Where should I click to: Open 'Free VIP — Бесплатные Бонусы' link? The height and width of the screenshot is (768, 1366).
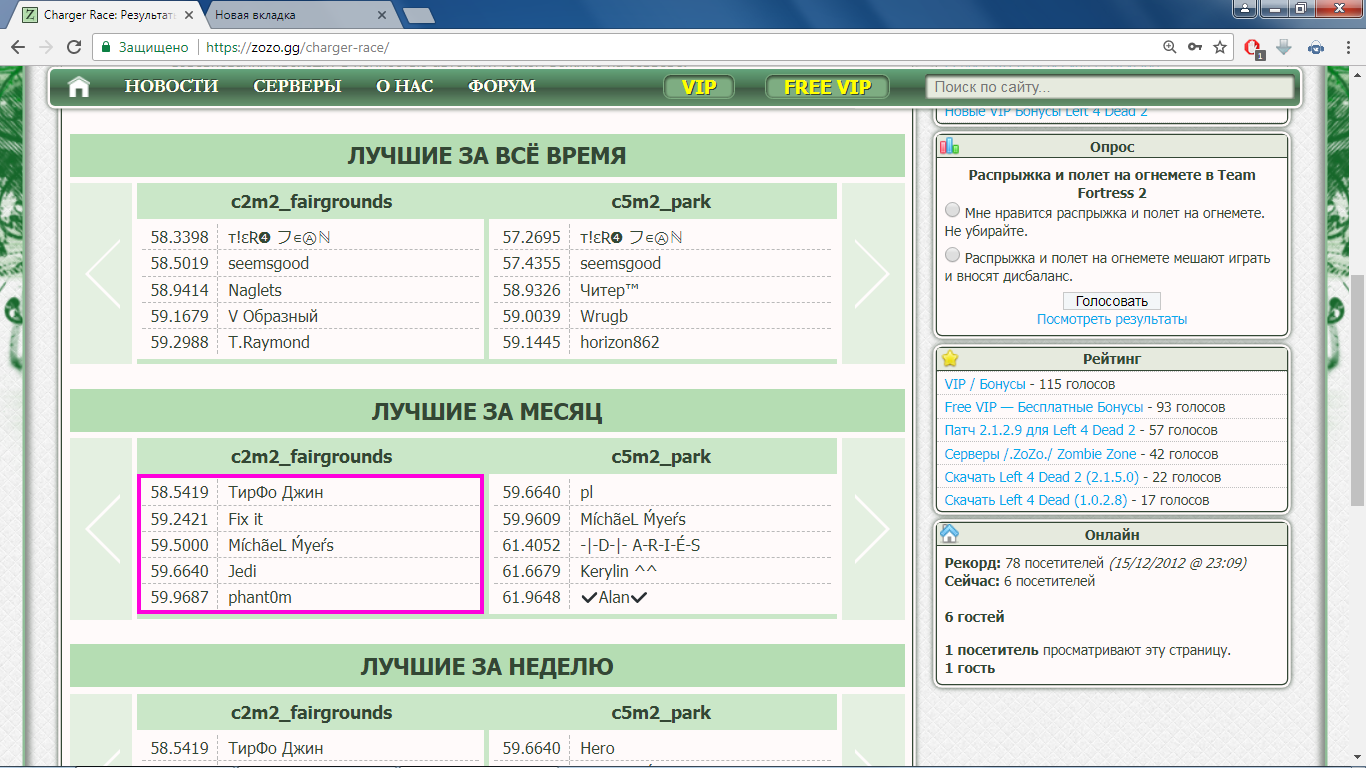click(1044, 407)
